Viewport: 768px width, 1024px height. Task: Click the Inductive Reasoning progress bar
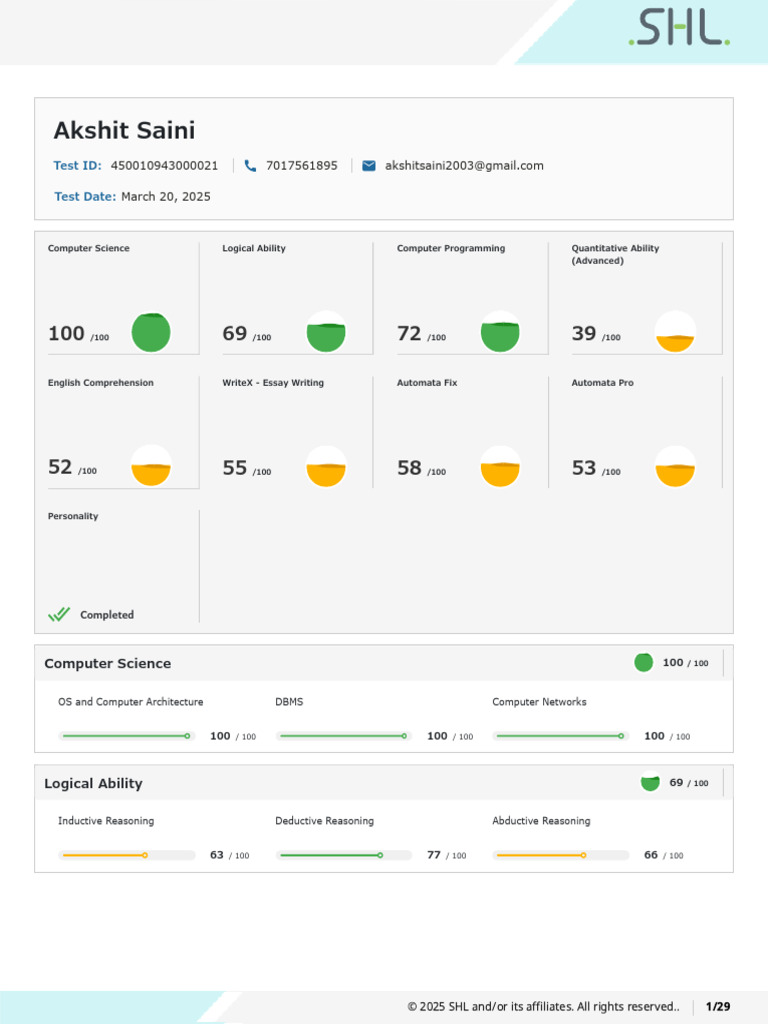click(127, 856)
